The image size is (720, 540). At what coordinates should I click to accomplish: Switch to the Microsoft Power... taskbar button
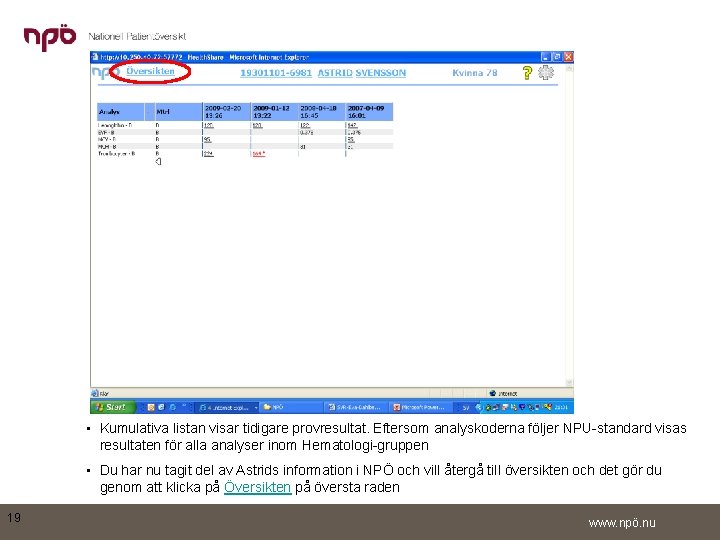tap(422, 407)
